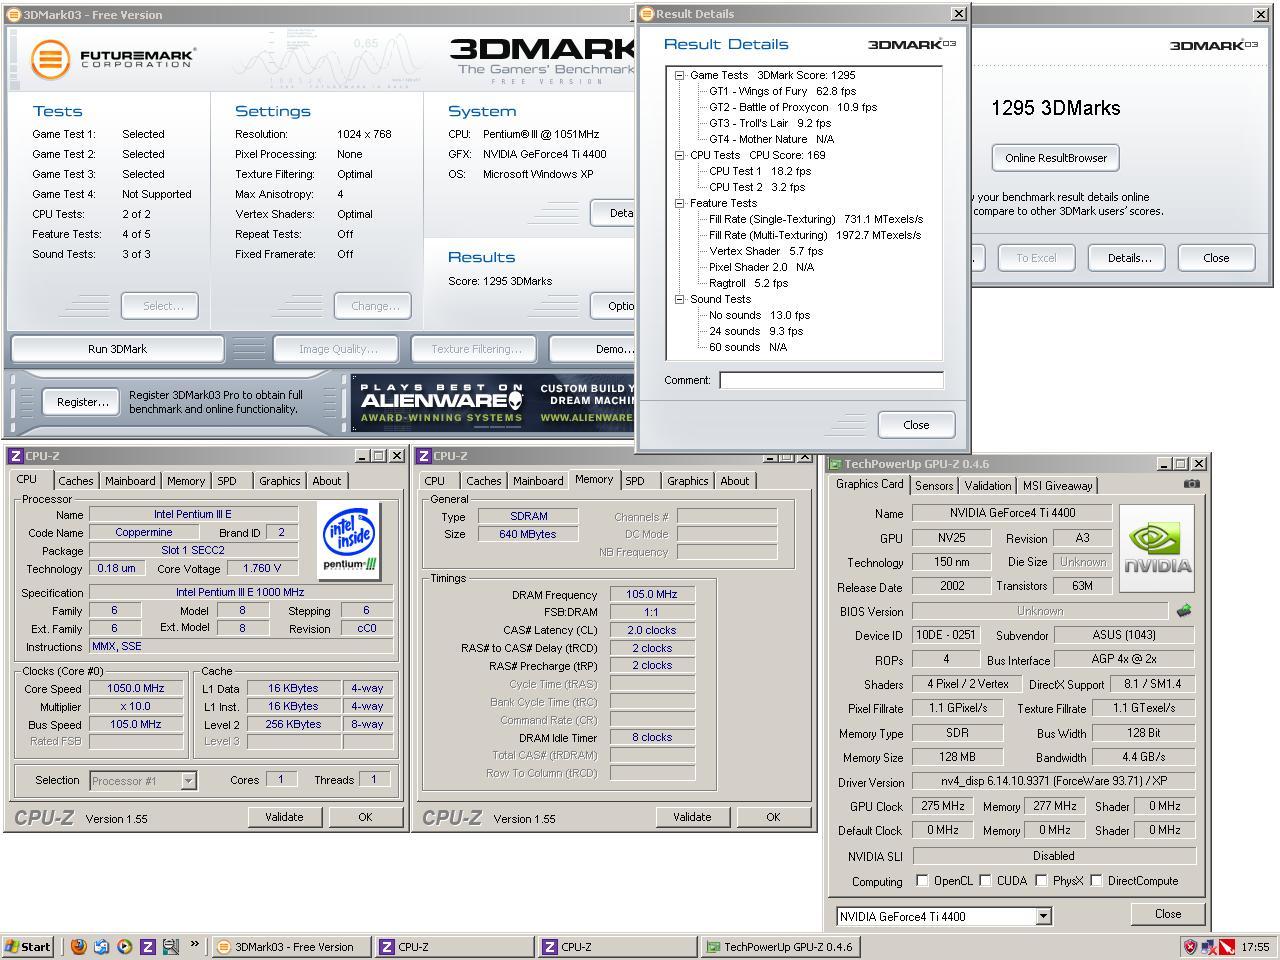The height and width of the screenshot is (960, 1280).
Task: Click the GPU-Z camera screenshot icon
Action: 1191,484
